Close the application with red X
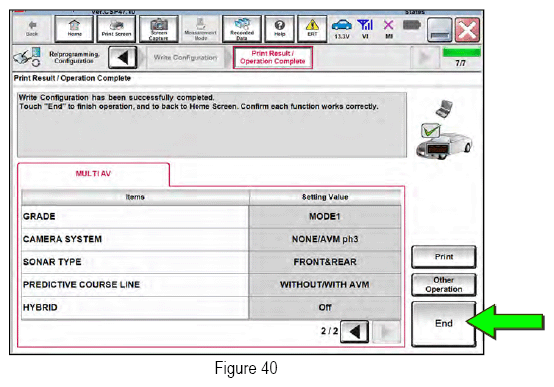 (x=467, y=30)
